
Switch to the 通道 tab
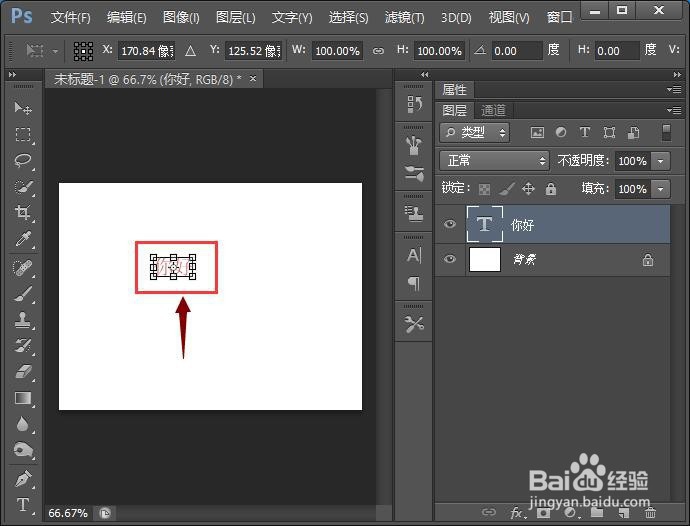click(x=493, y=110)
